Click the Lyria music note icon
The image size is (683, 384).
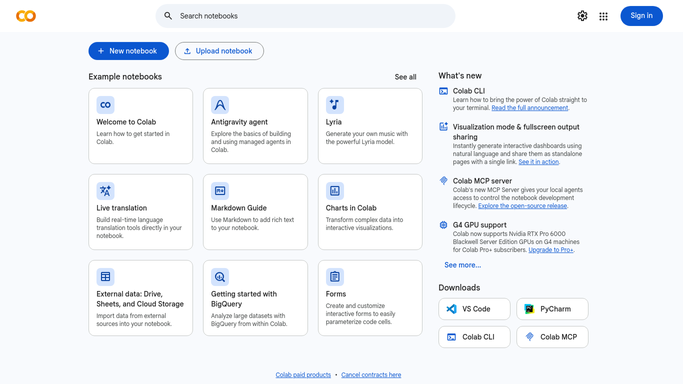coord(335,105)
